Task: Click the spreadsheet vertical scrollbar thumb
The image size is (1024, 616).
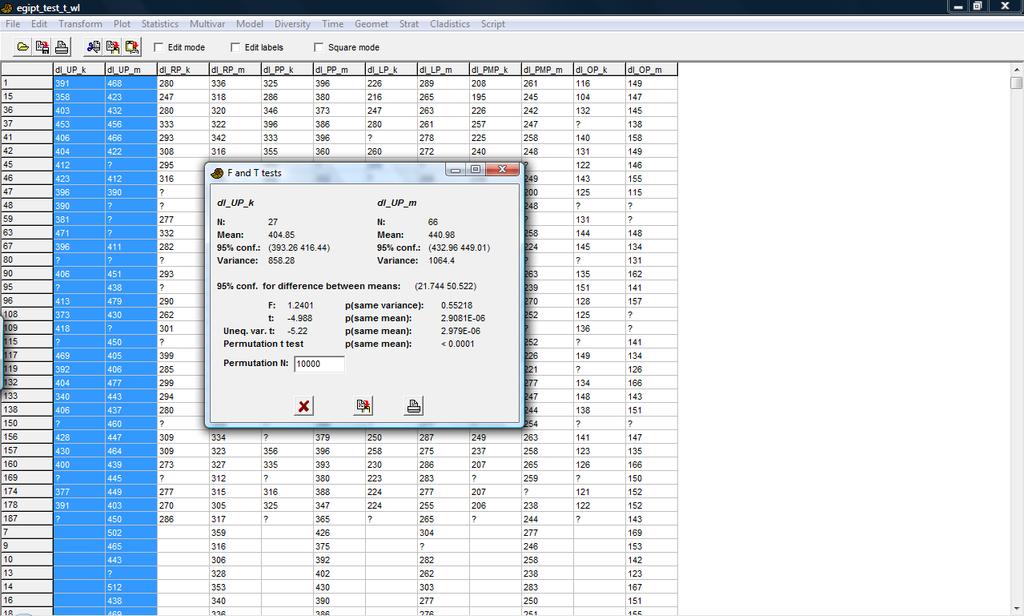Action: [x=1016, y=83]
